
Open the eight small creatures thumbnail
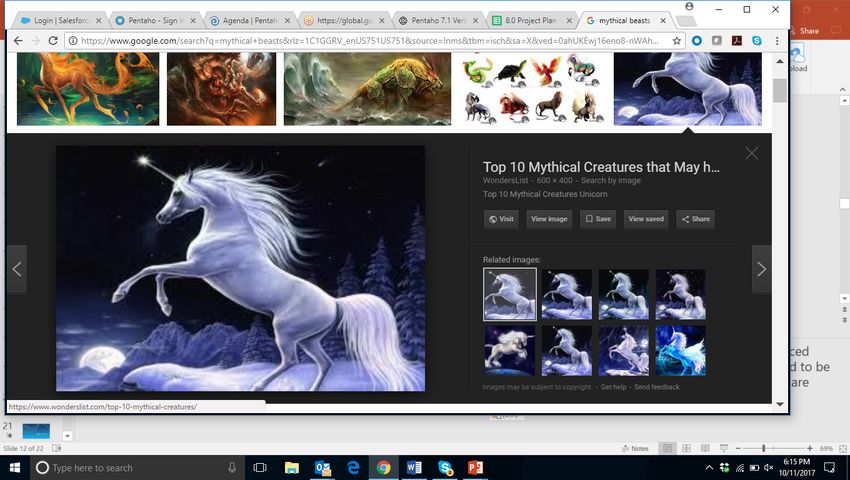[x=532, y=89]
